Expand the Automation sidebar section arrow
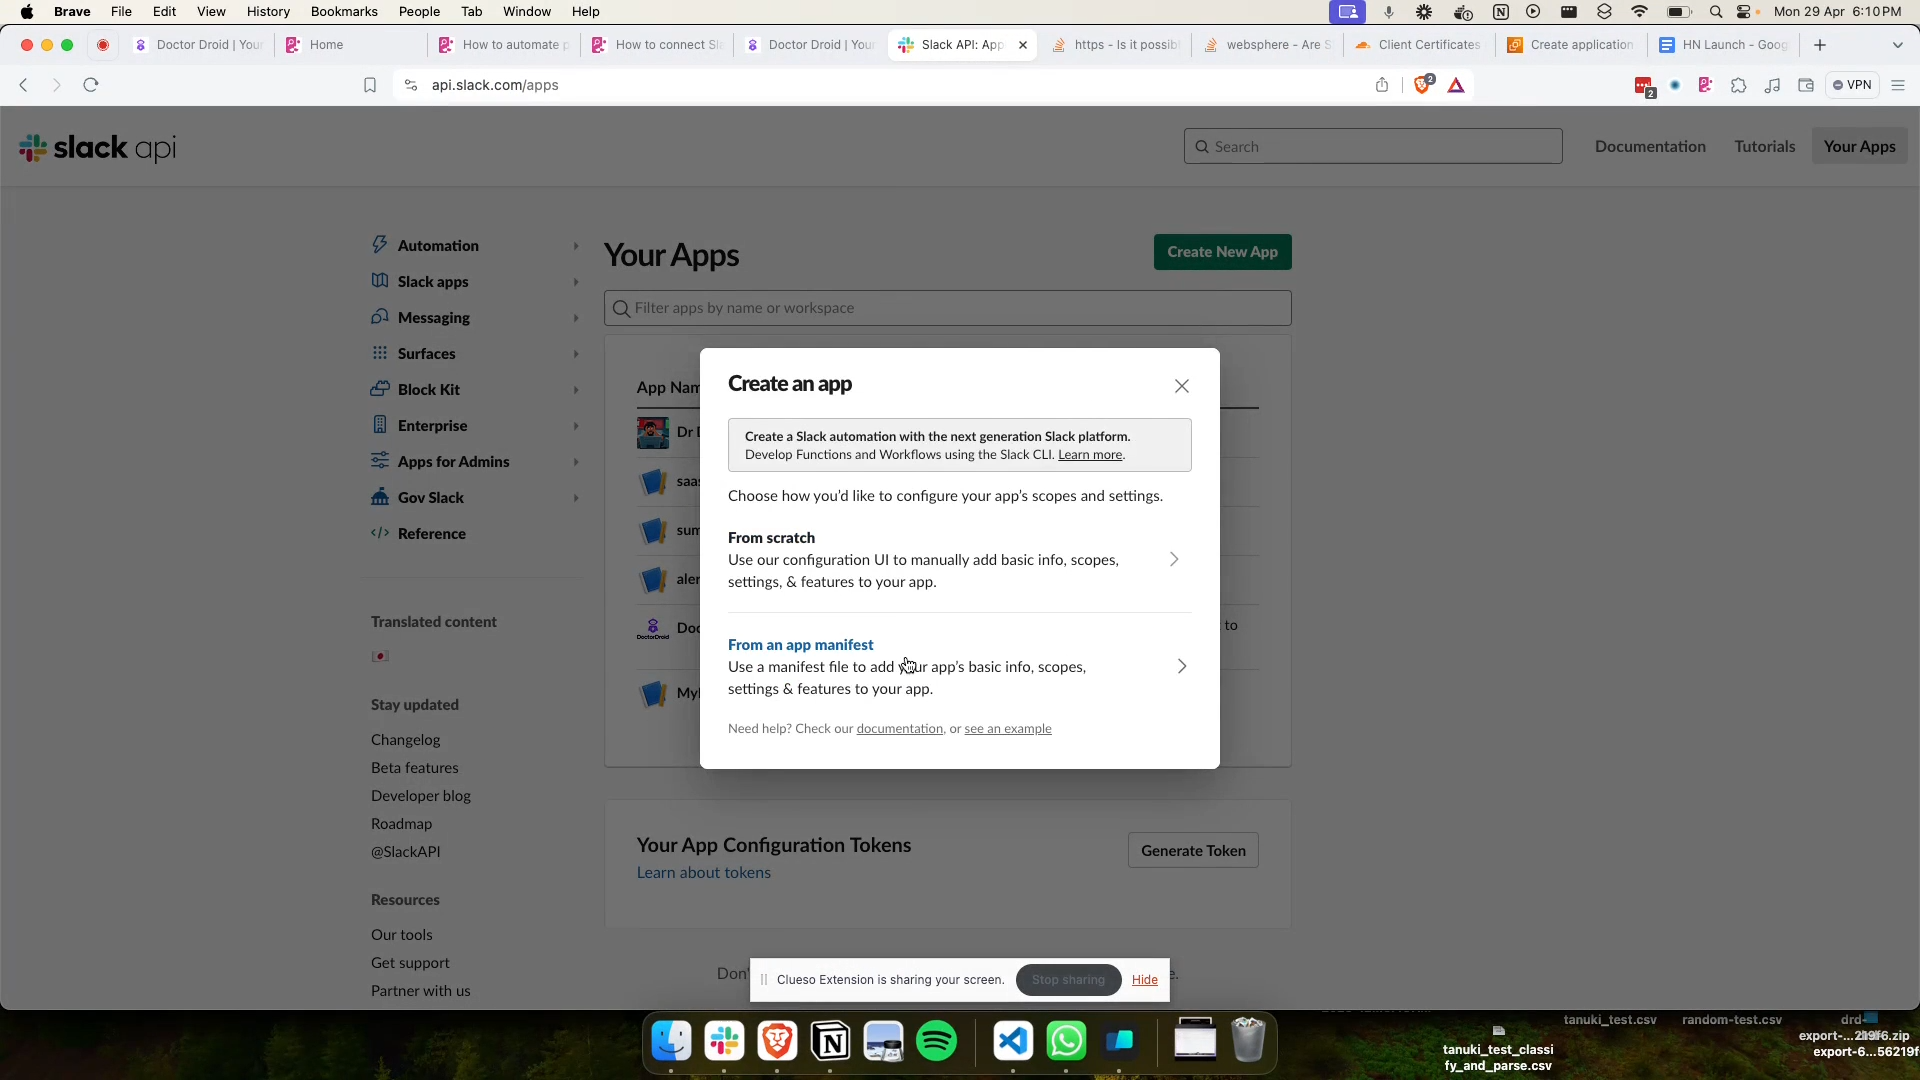This screenshot has height=1080, width=1920. 576,246
